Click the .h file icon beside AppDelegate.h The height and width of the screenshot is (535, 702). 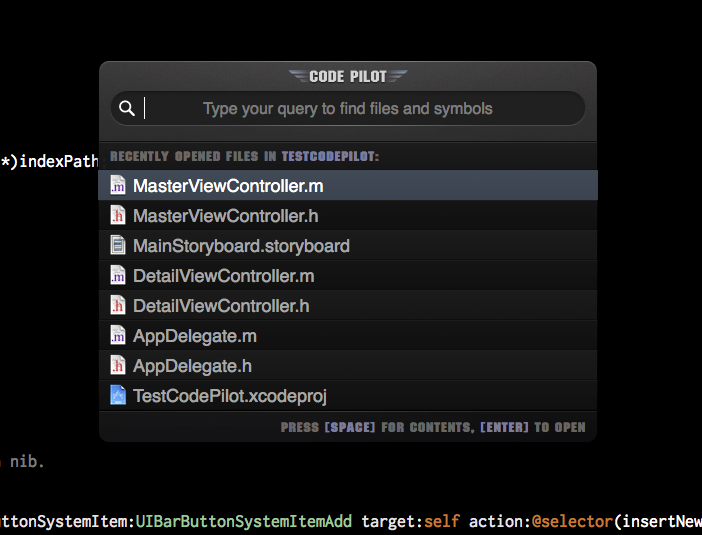(x=118, y=366)
